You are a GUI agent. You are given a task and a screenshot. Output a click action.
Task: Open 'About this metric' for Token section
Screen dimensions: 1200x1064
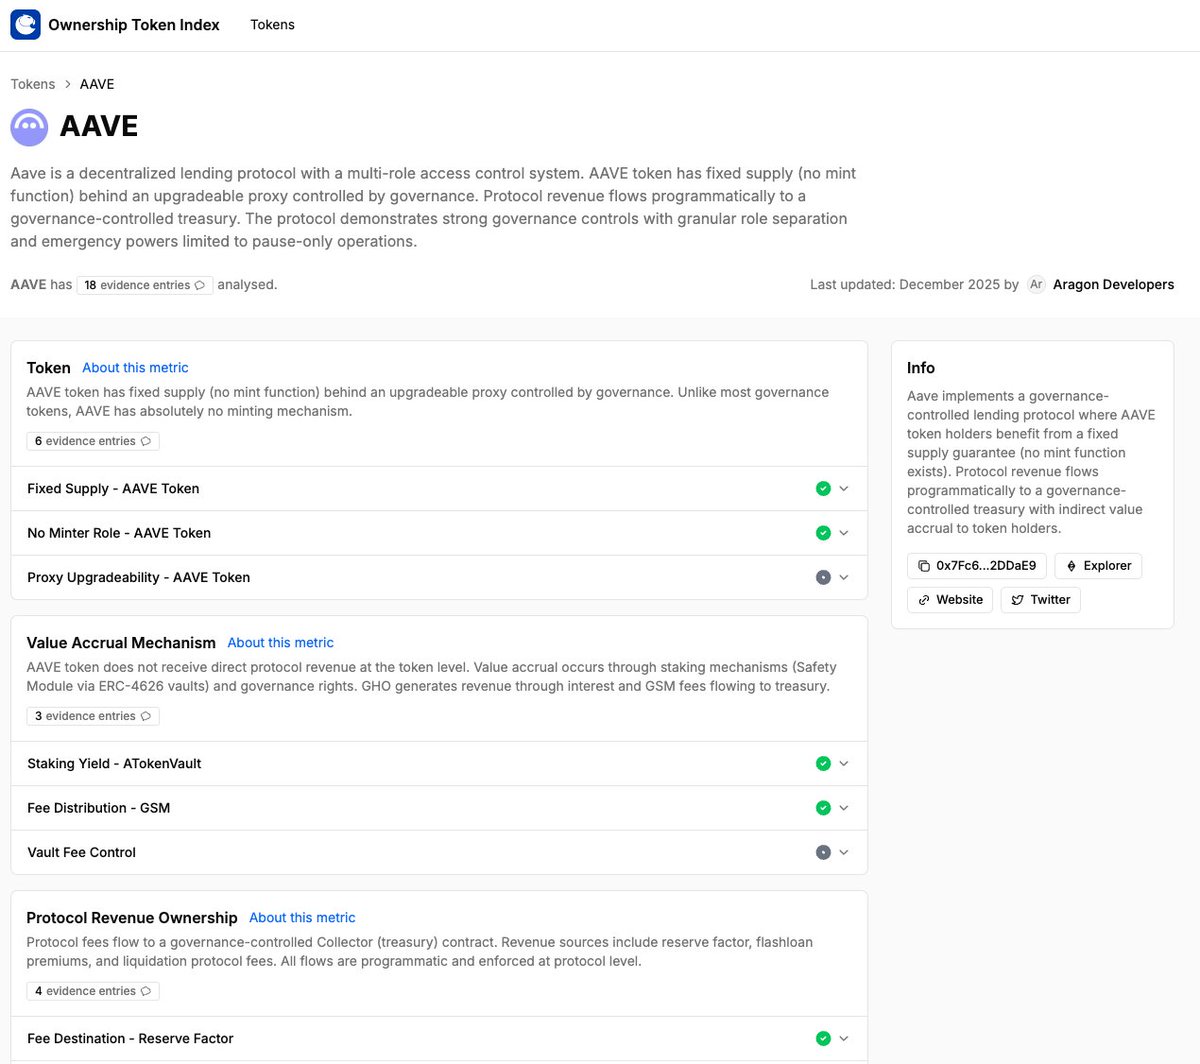click(135, 368)
